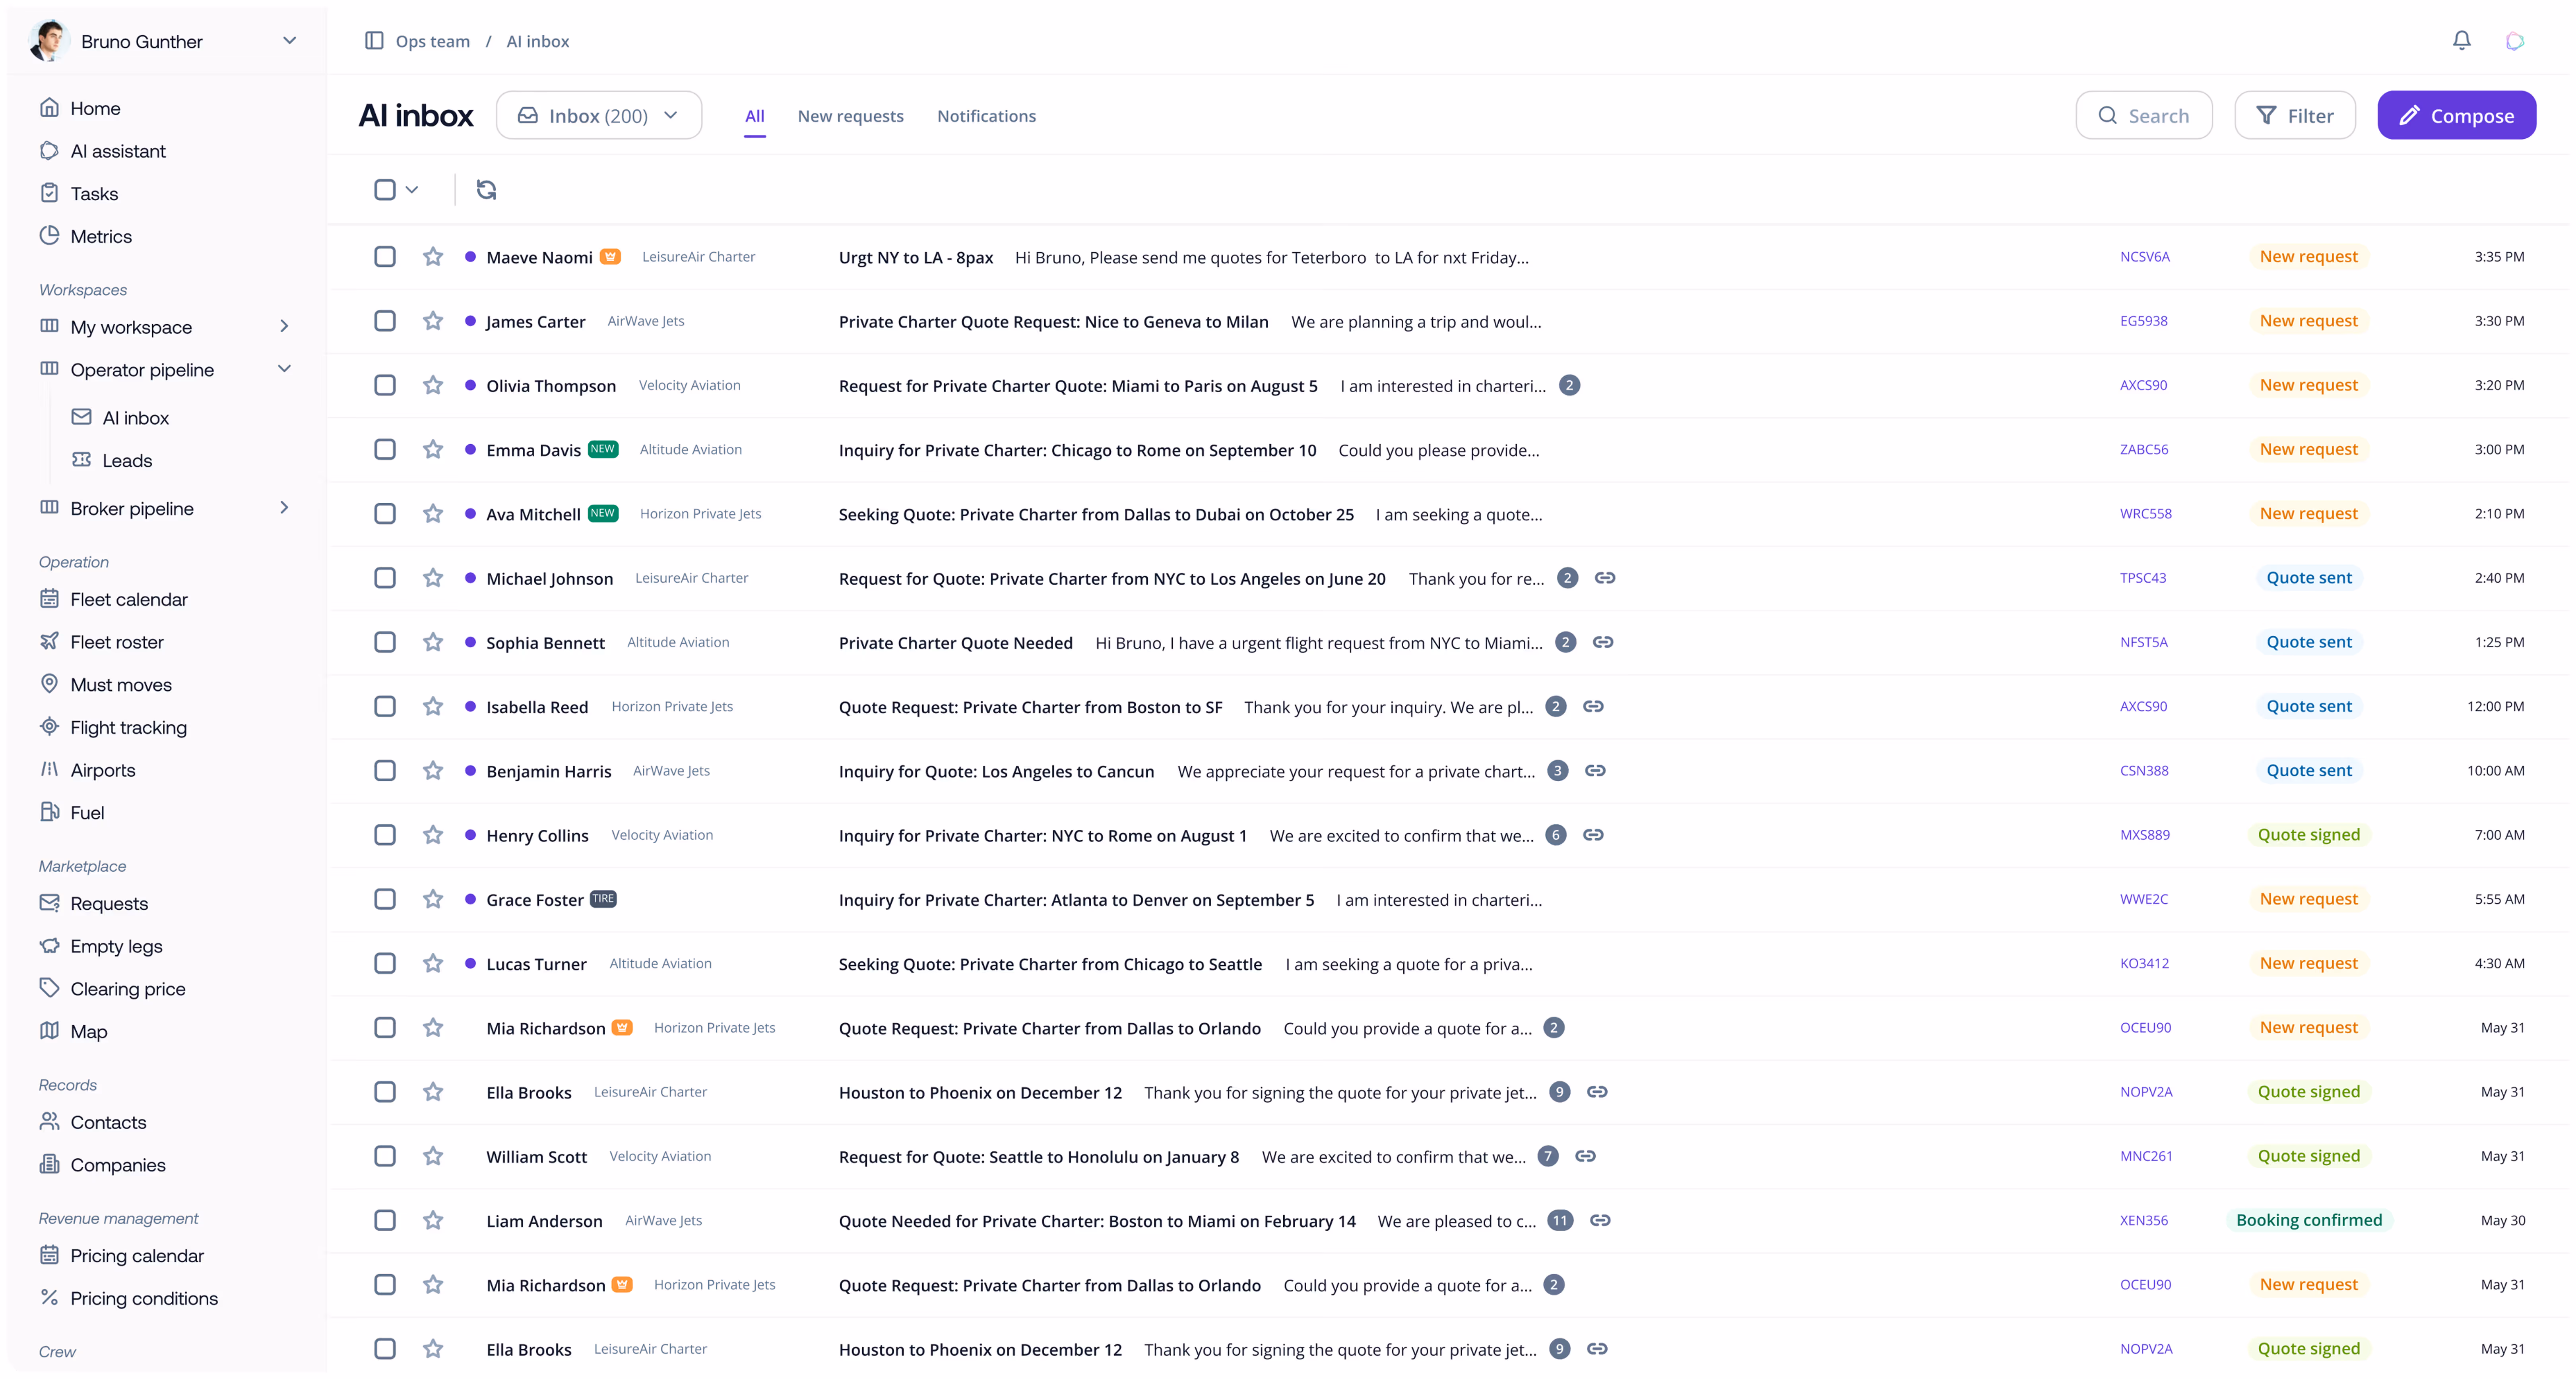Tick the select-all checkbox
Viewport: 2576px width, 1379px height.
pos(384,189)
